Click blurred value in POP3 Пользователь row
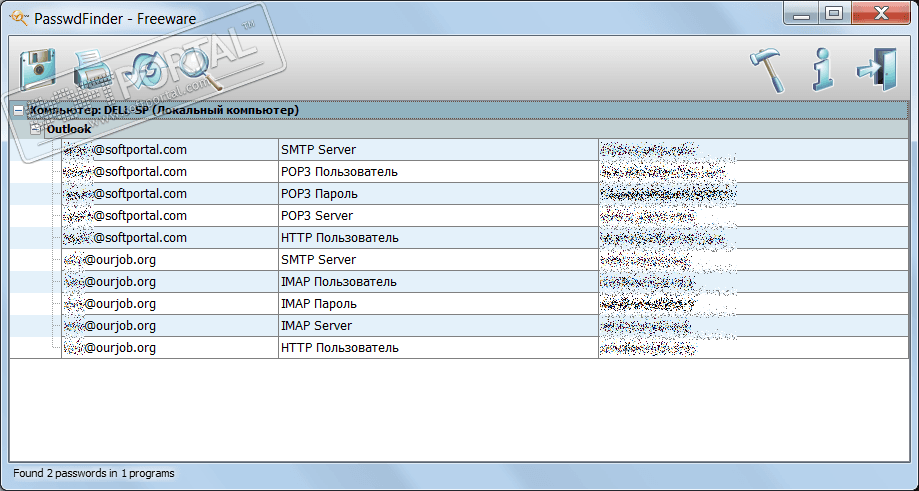This screenshot has height=491, width=919. click(x=663, y=172)
